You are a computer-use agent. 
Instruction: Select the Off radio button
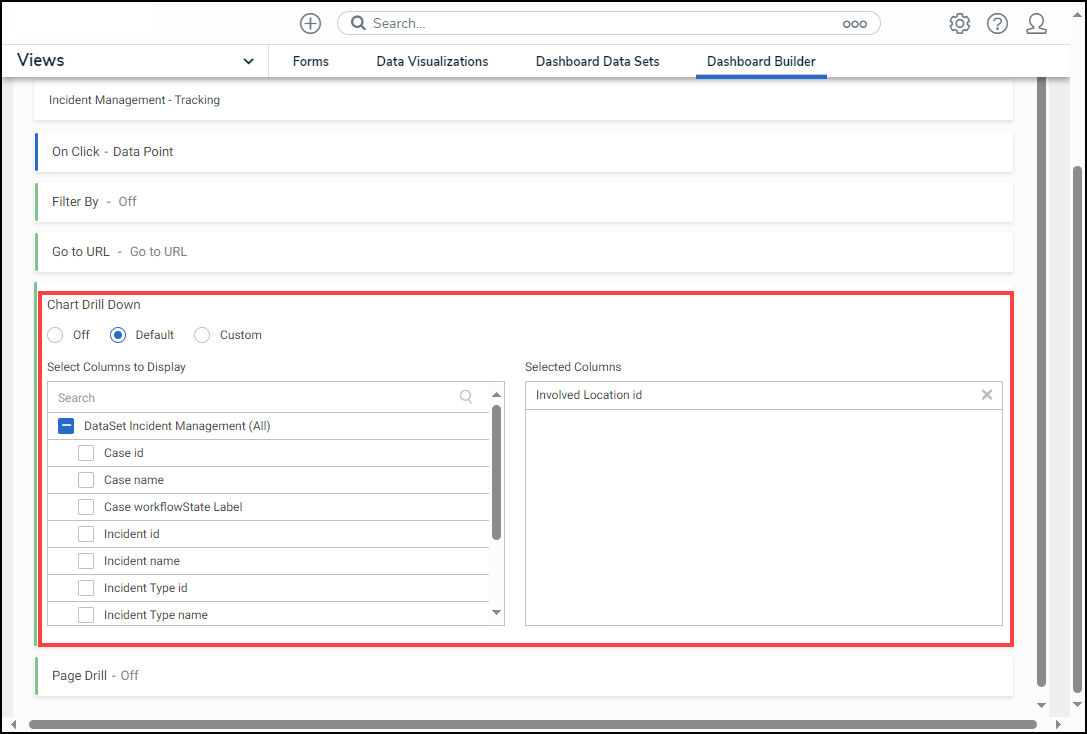pyautogui.click(x=55, y=335)
